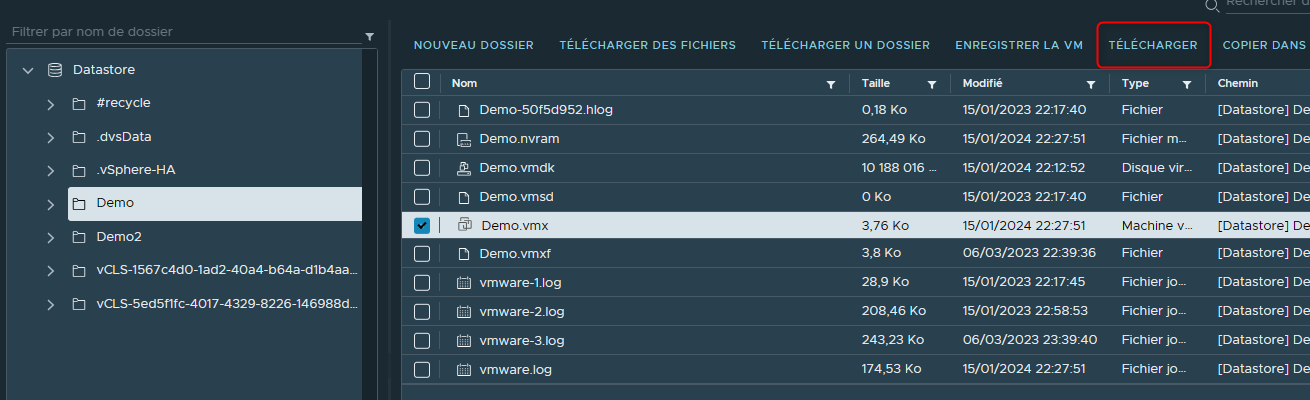
Task: Click the filter icon in Nom column
Action: tap(830, 84)
